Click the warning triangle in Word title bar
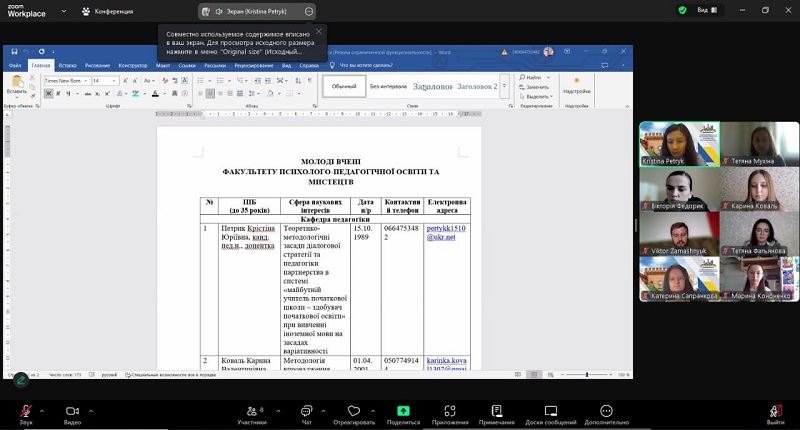 coord(504,52)
